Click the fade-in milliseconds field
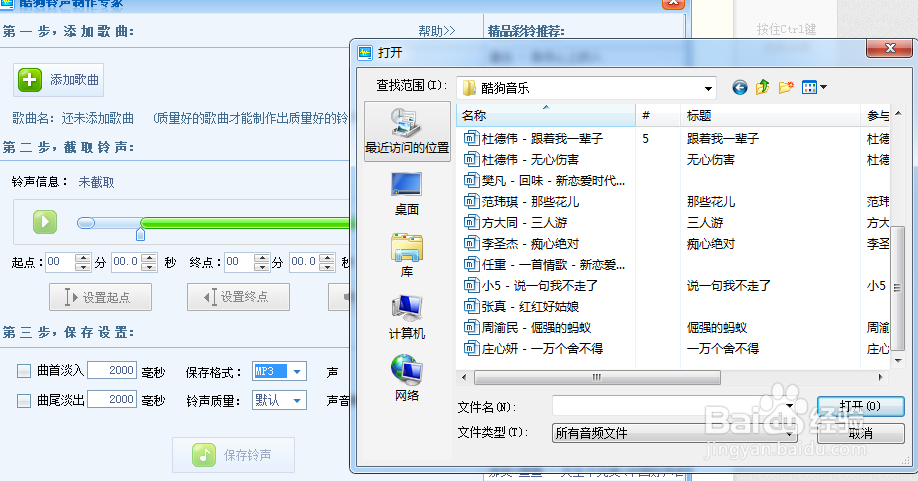The image size is (918, 481). click(x=112, y=370)
